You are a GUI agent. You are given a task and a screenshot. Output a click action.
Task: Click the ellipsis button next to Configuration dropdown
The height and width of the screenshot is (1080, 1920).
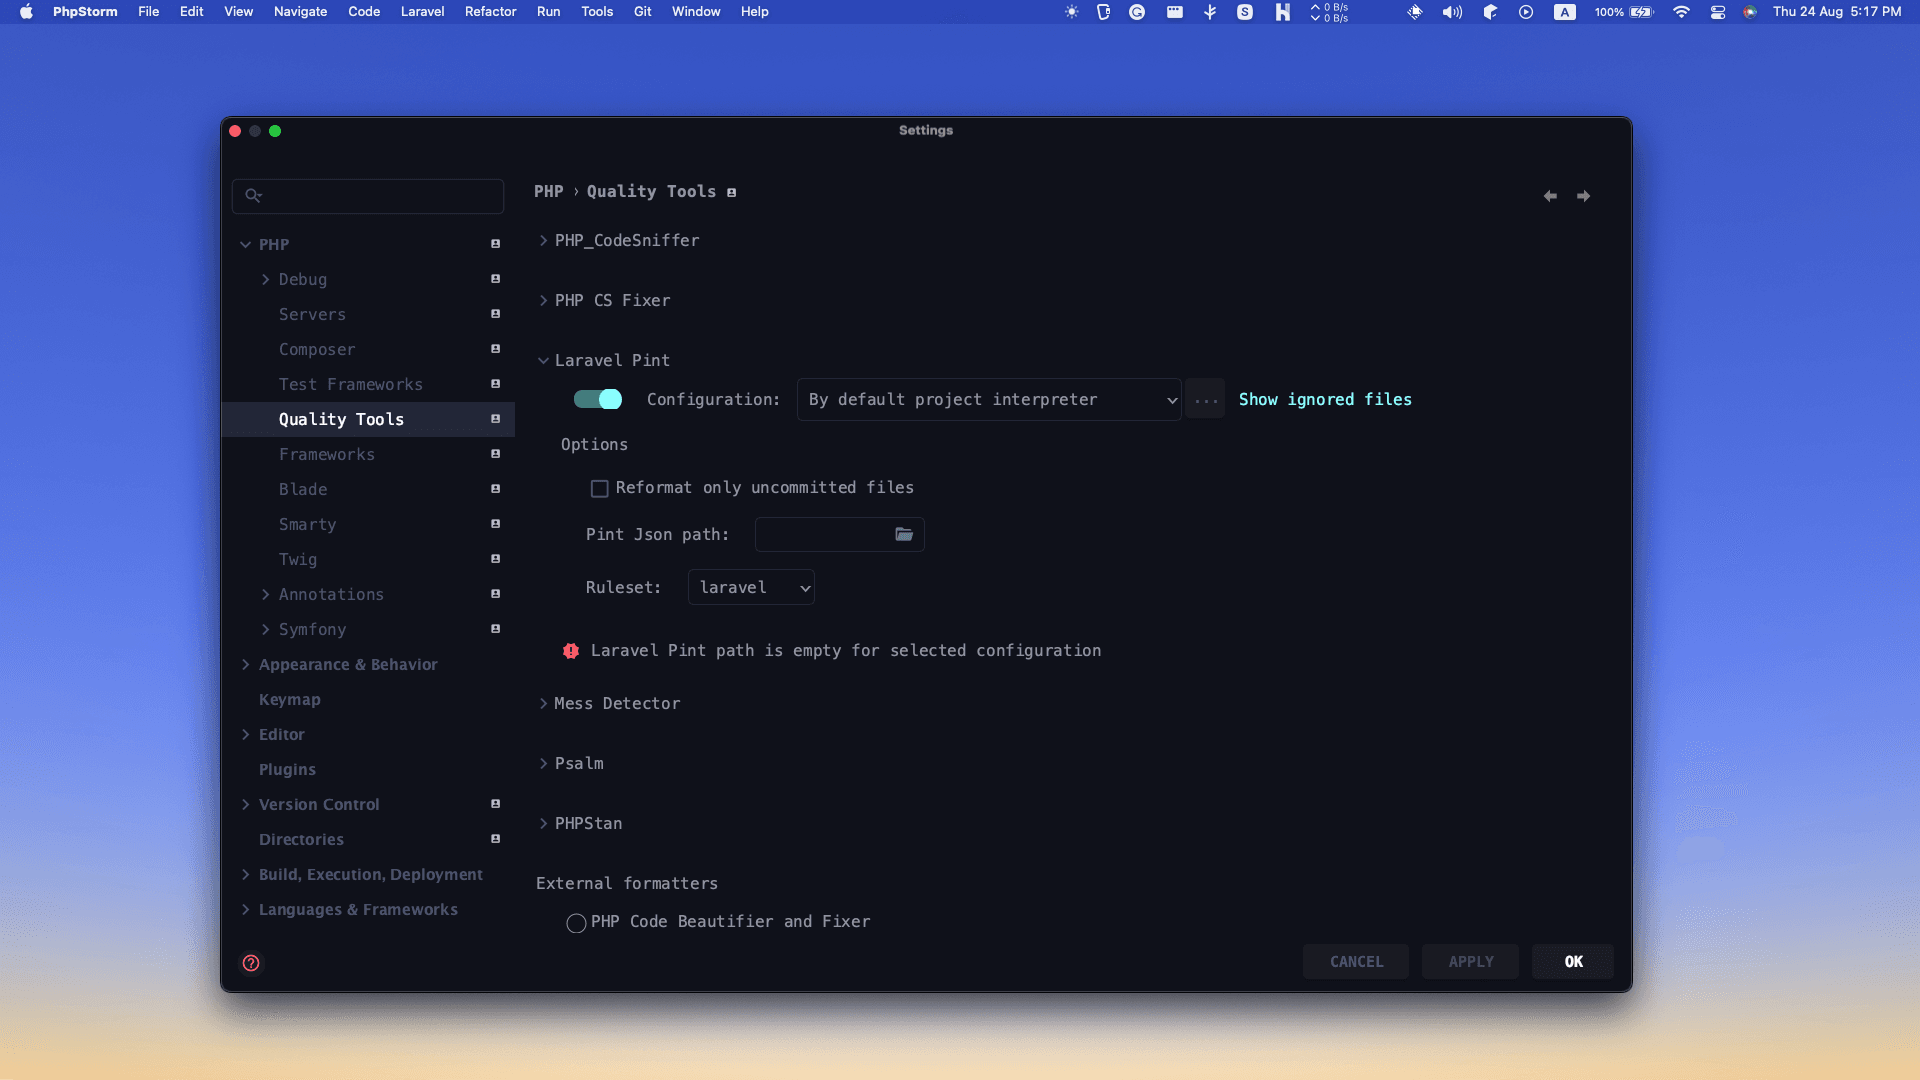click(x=1206, y=400)
